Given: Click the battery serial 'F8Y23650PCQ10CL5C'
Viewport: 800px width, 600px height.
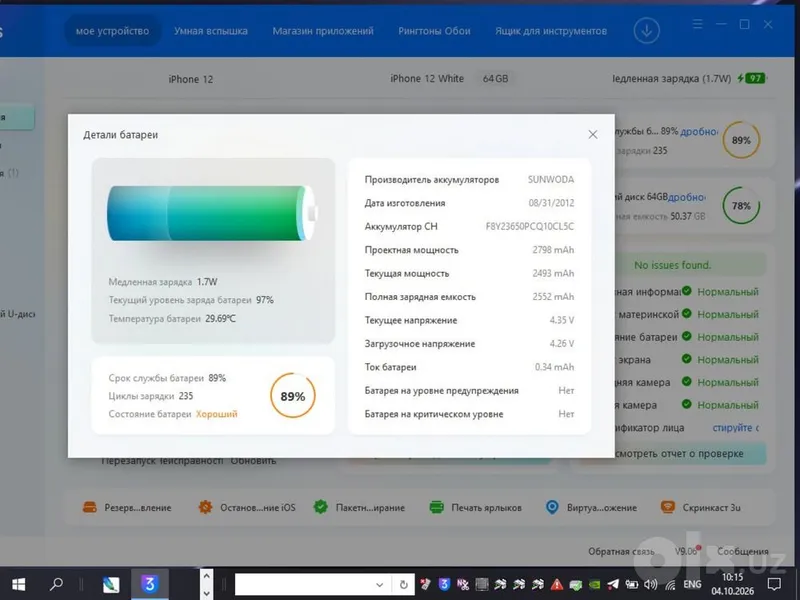Looking at the screenshot, I should [530, 227].
